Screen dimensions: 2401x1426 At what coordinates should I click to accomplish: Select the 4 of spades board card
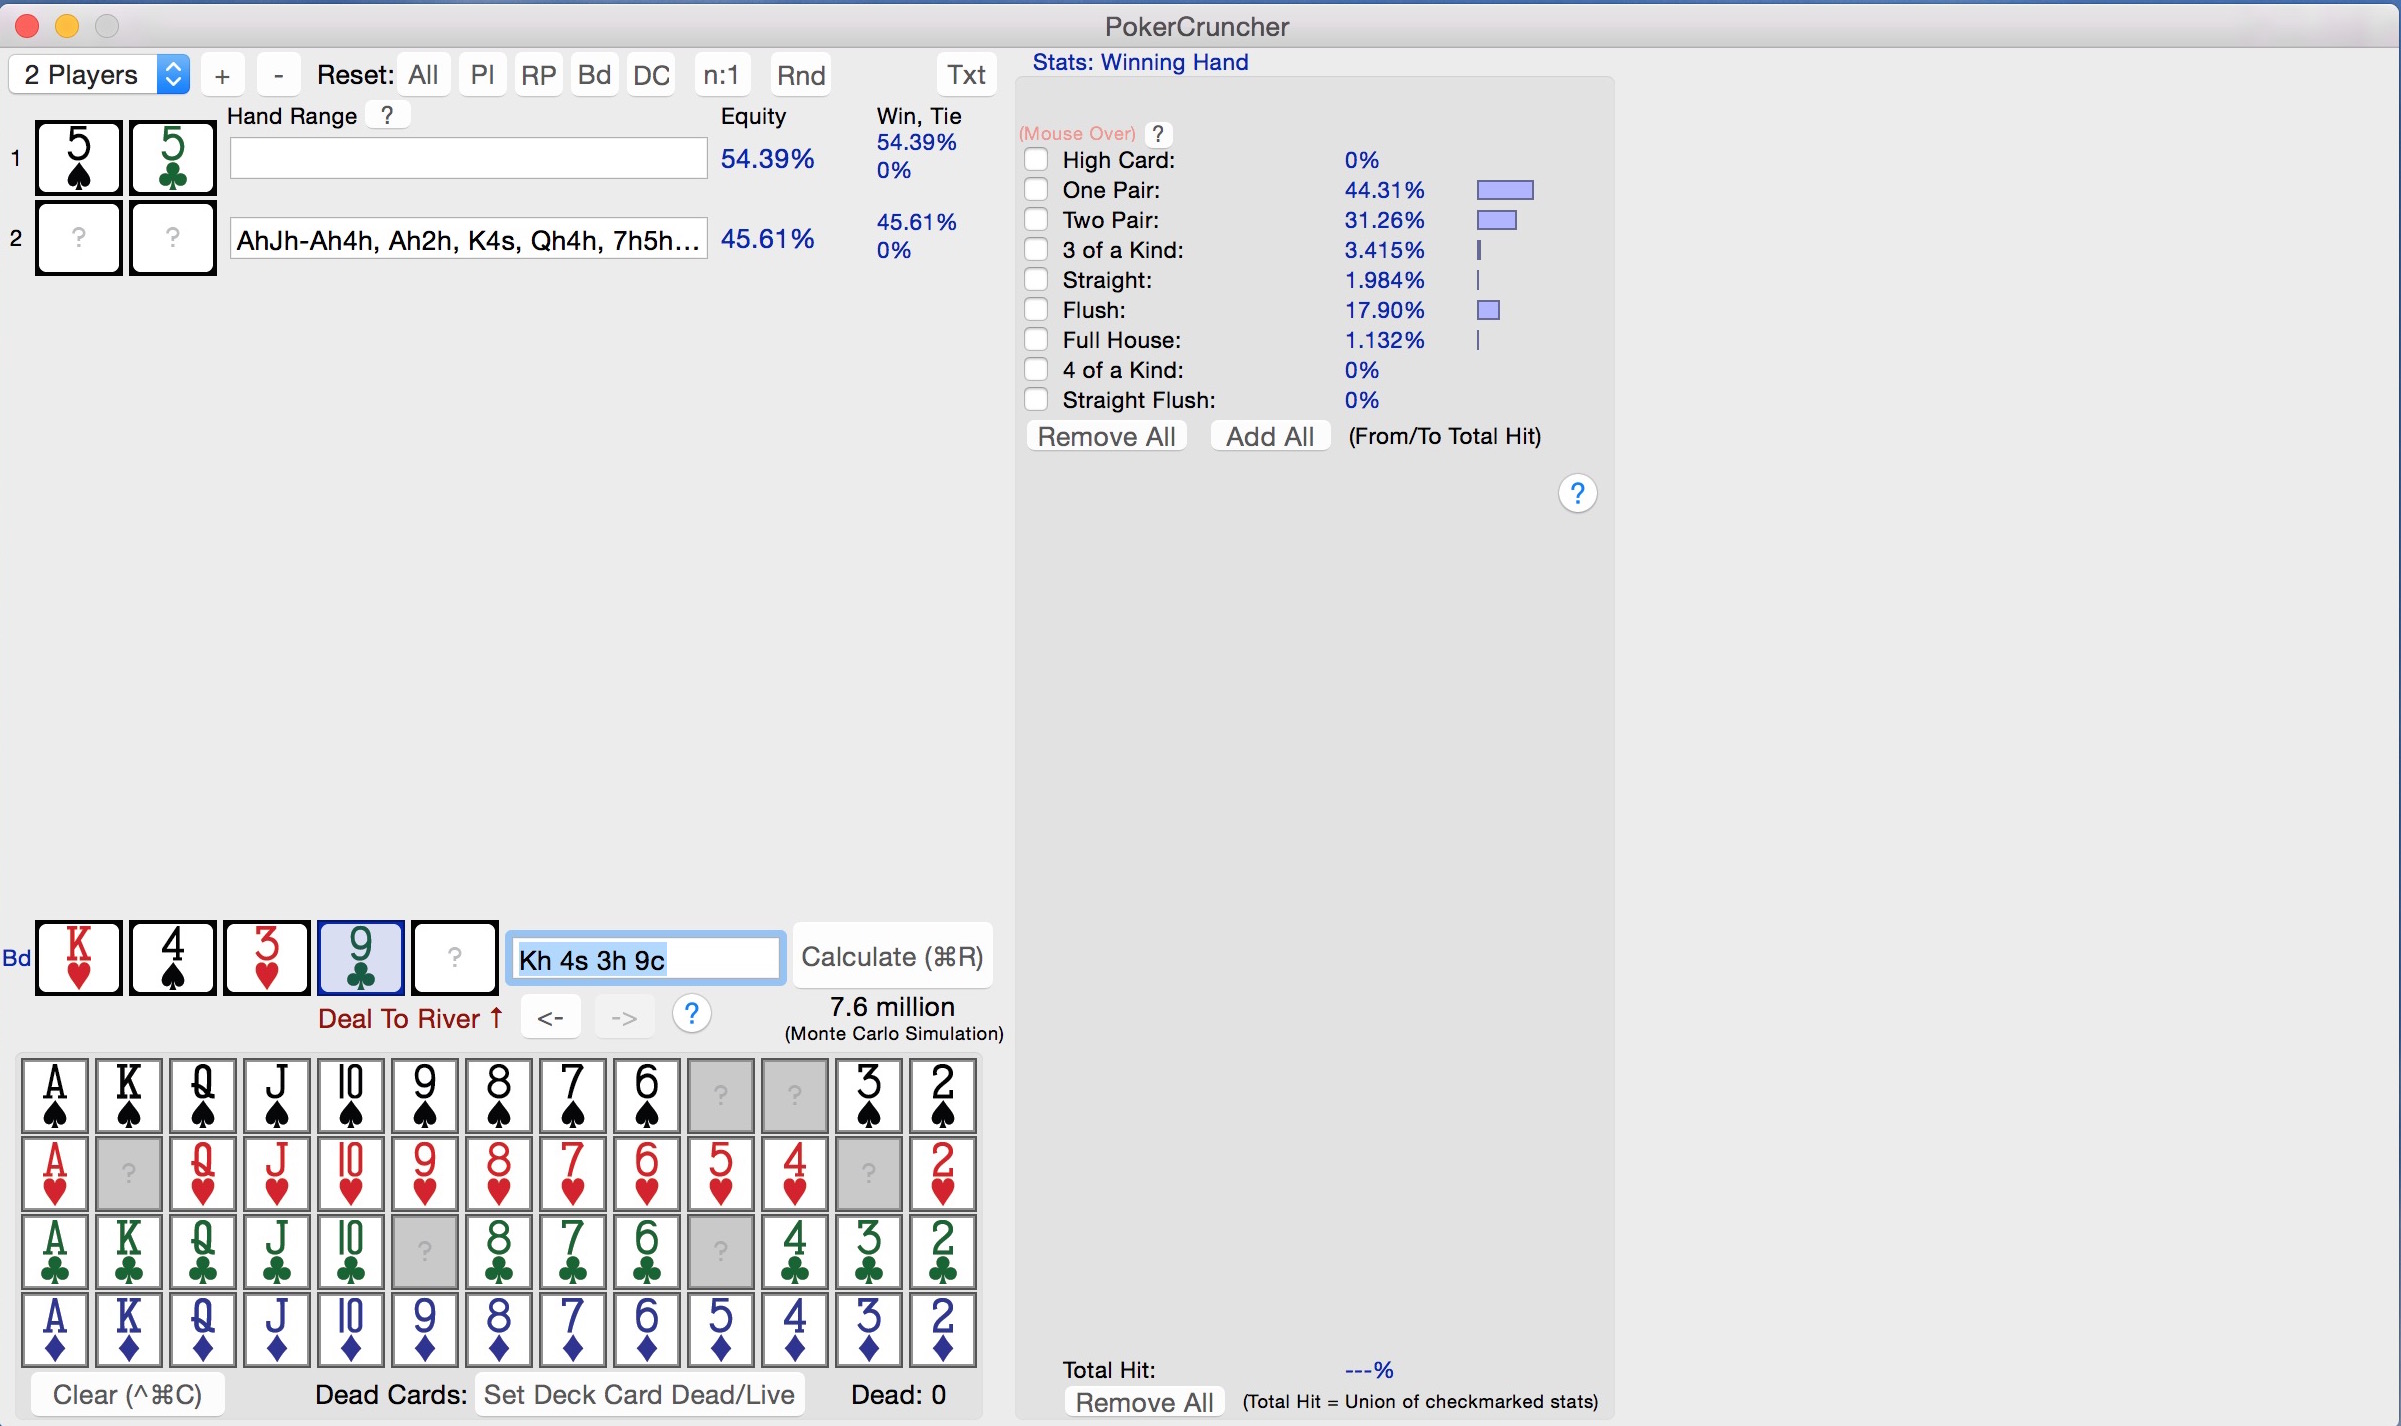[x=173, y=958]
